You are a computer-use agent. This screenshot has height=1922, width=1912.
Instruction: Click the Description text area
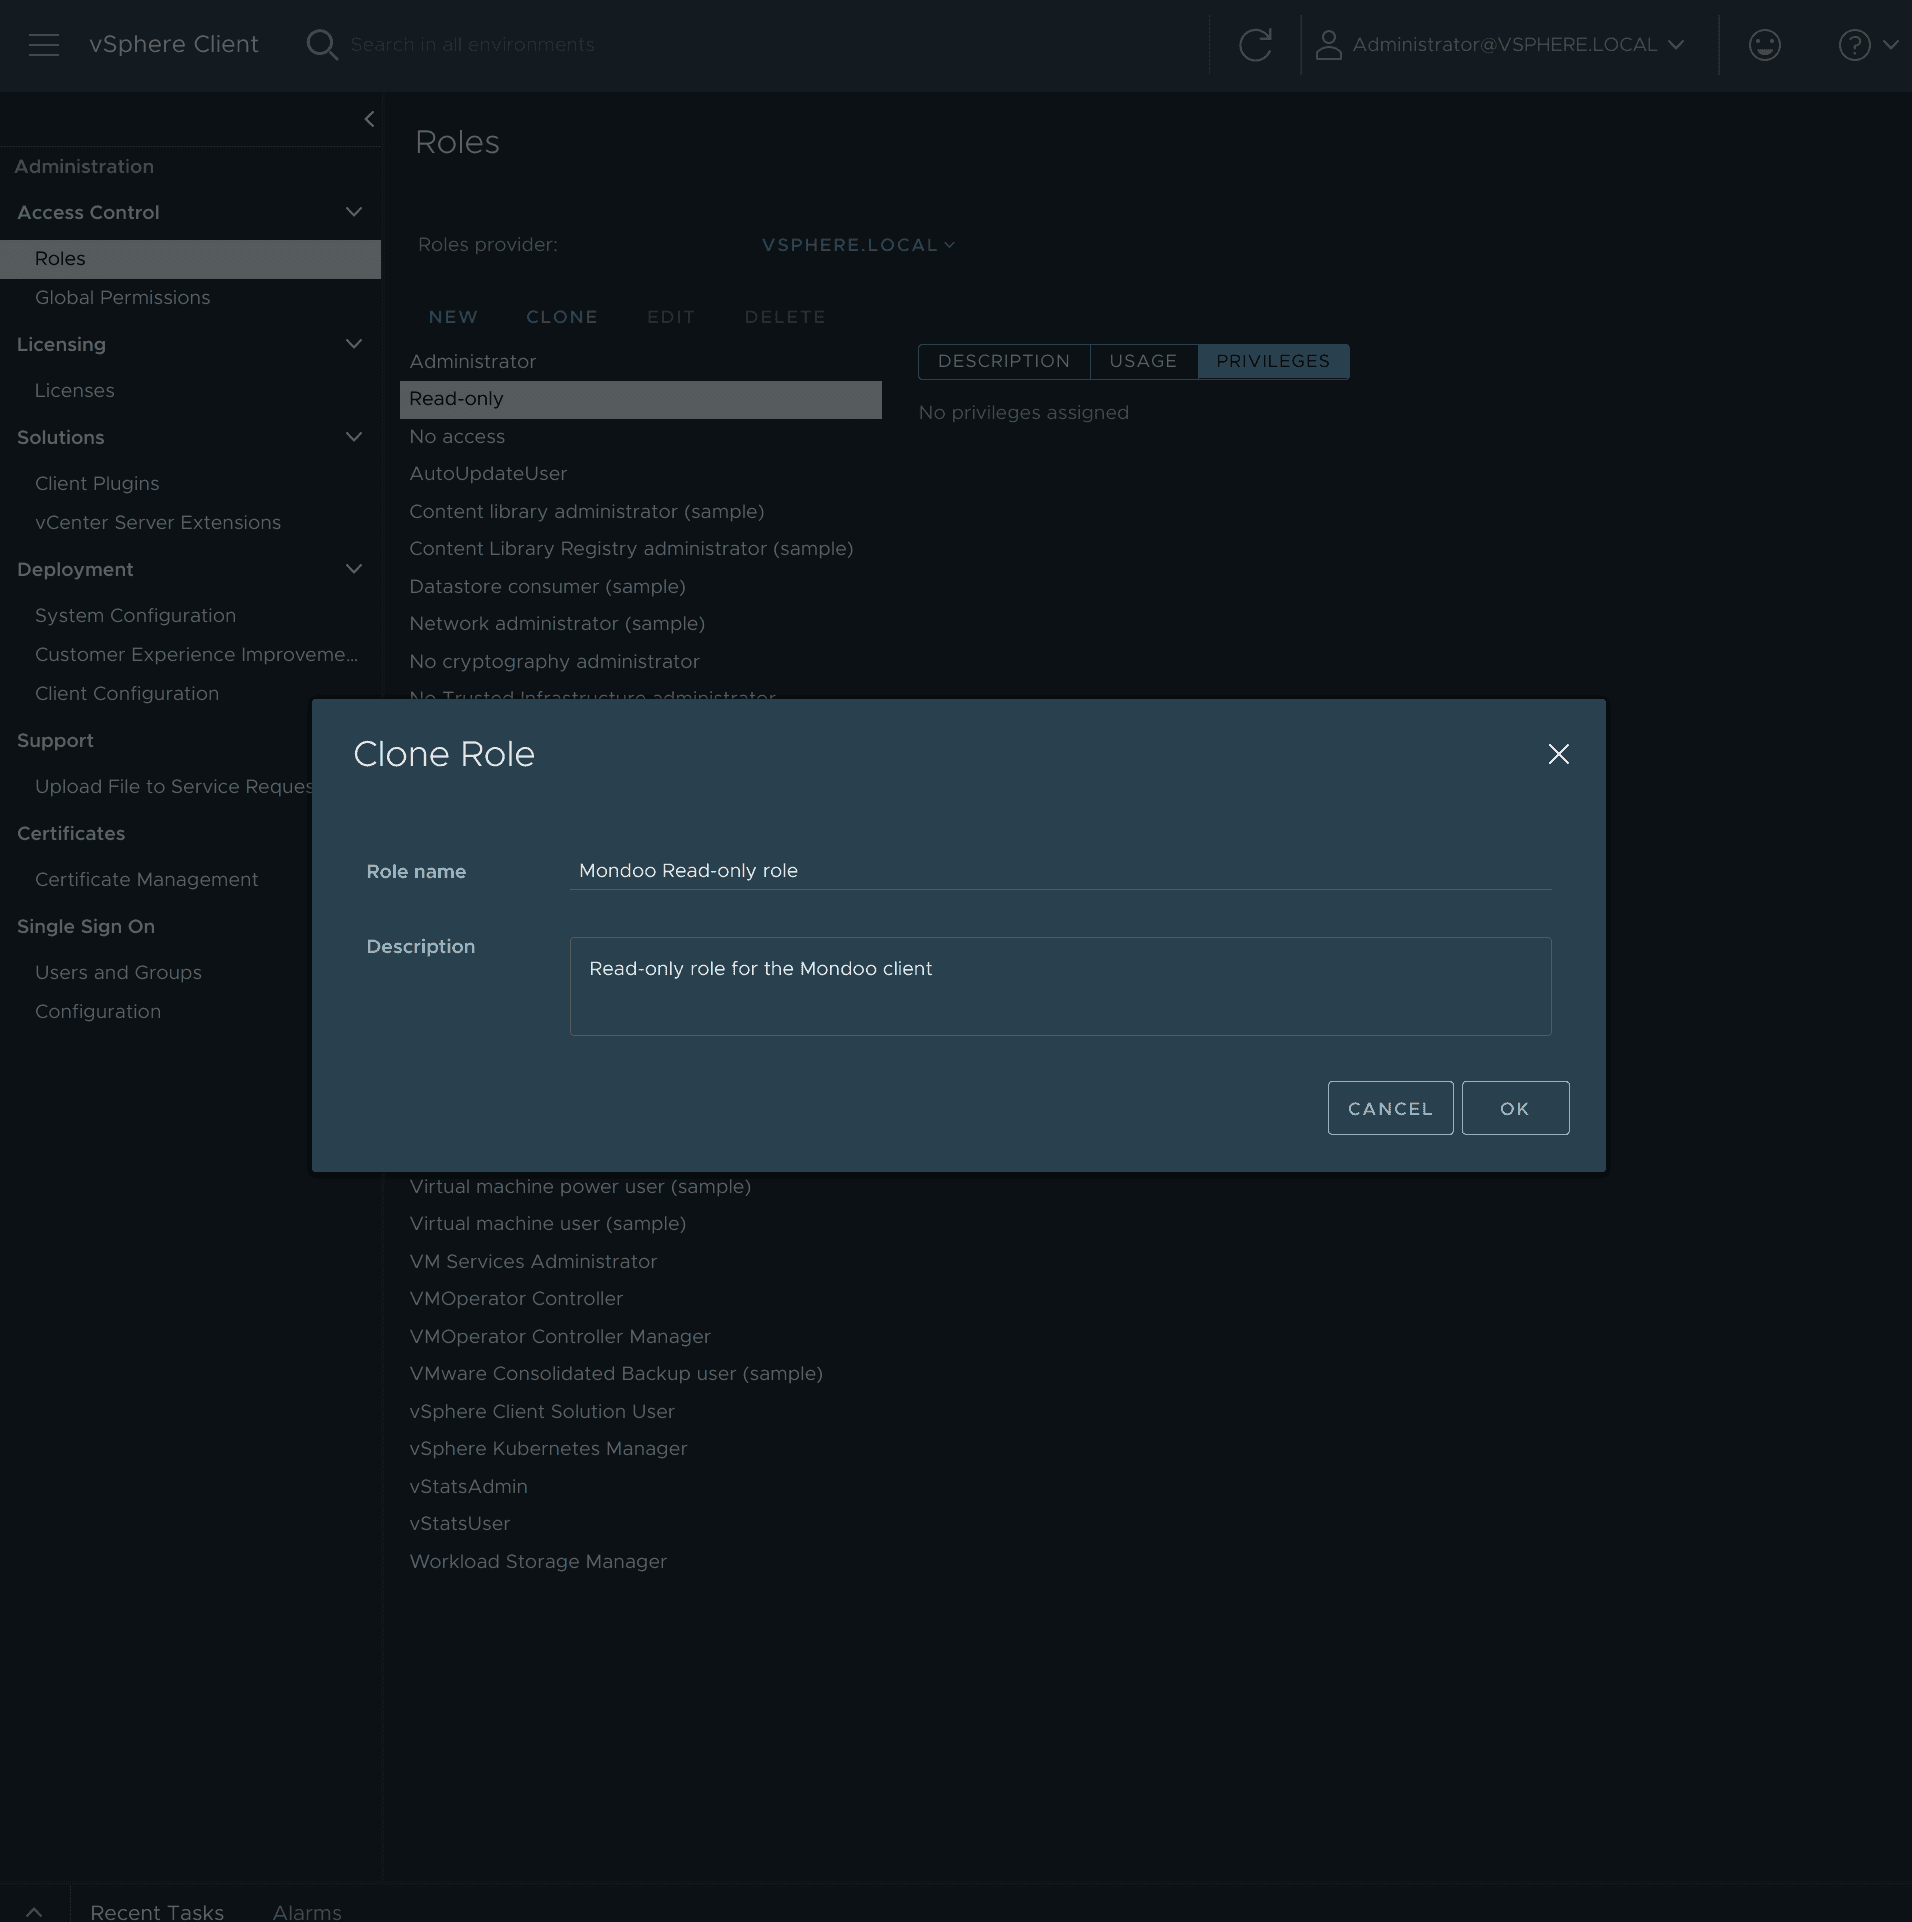[x=1060, y=986]
